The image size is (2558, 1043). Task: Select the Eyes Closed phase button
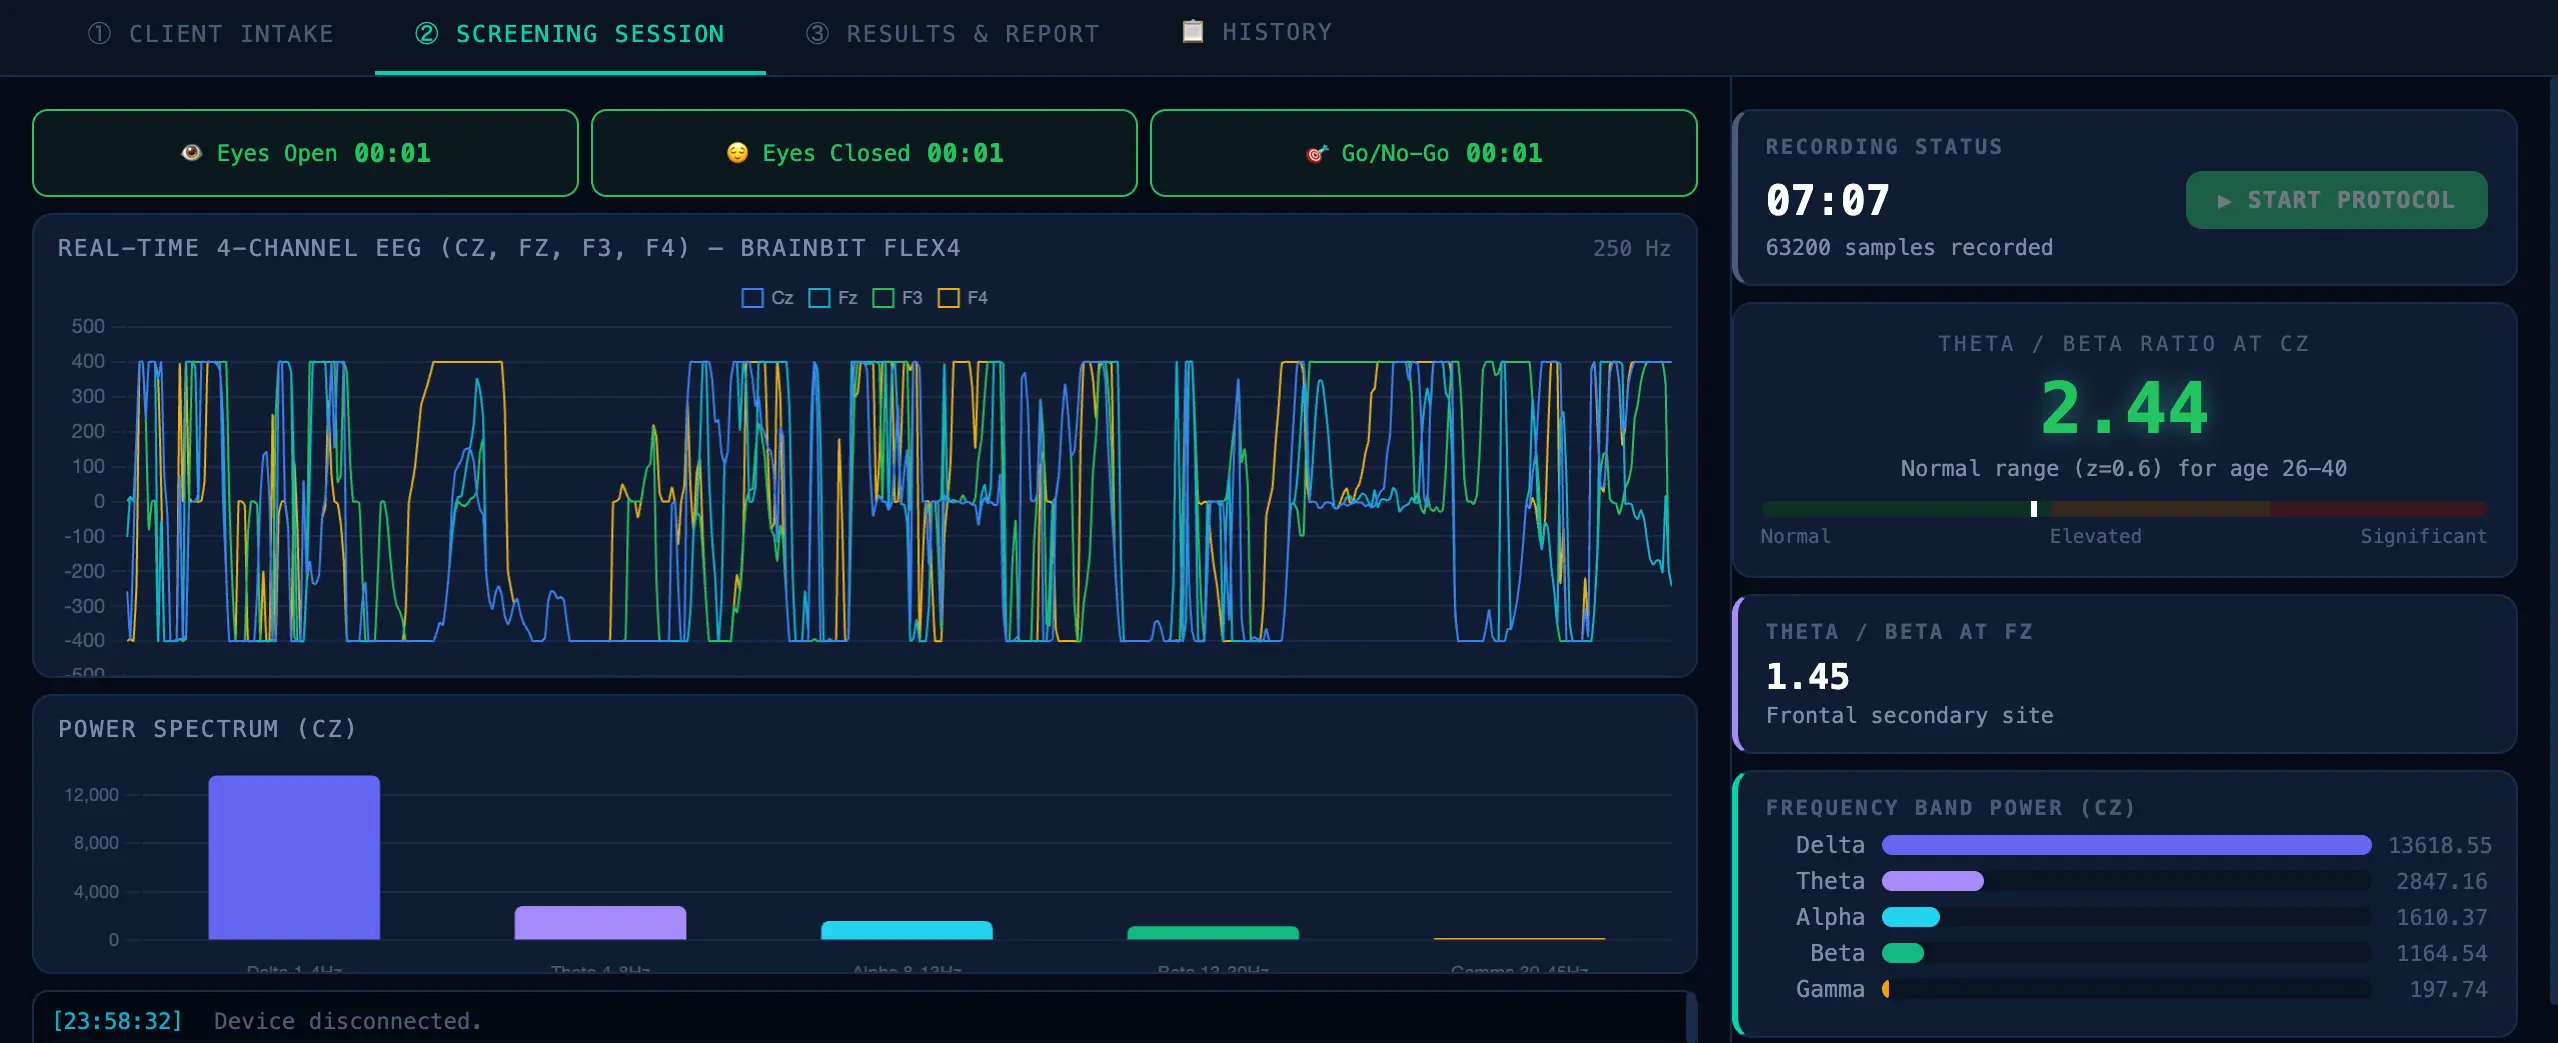[x=864, y=153]
